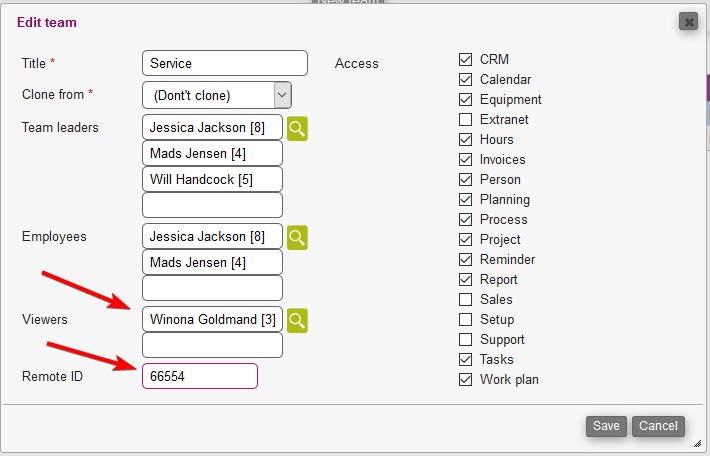710x456 pixels.
Task: Click the Viewers search magnifier icon
Action: (x=297, y=320)
